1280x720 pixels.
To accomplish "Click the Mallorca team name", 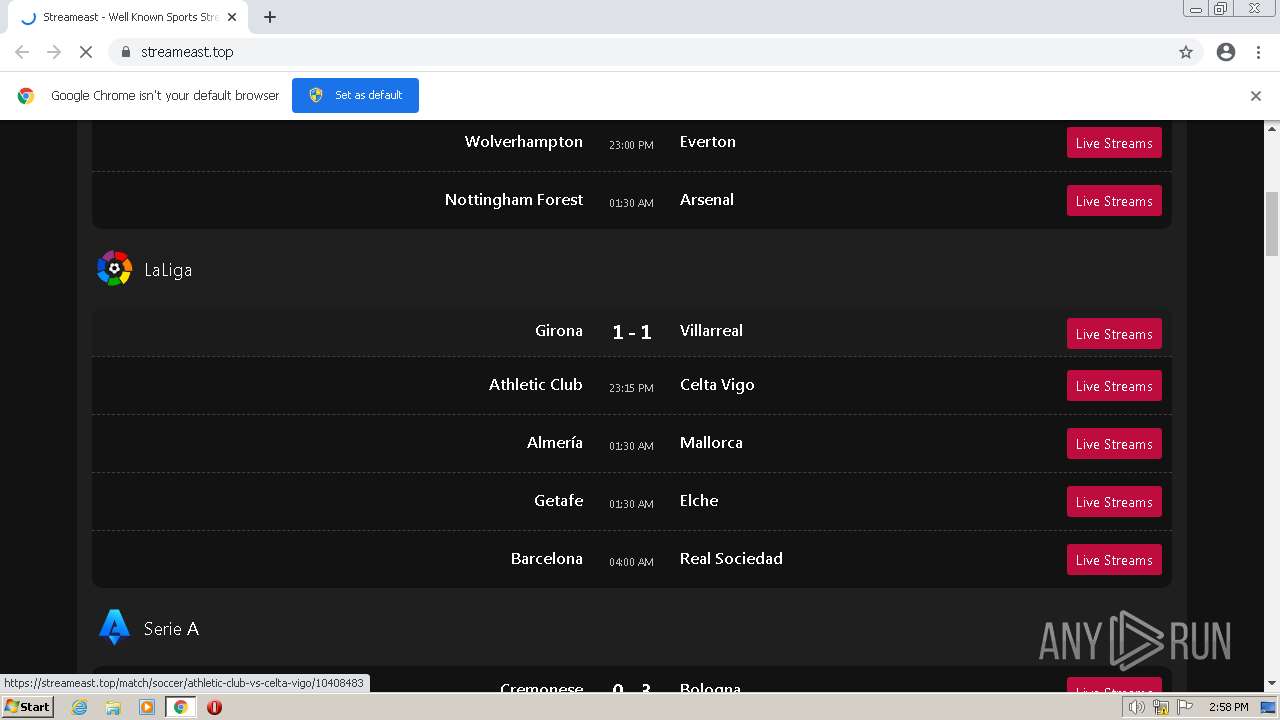I will click(711, 443).
